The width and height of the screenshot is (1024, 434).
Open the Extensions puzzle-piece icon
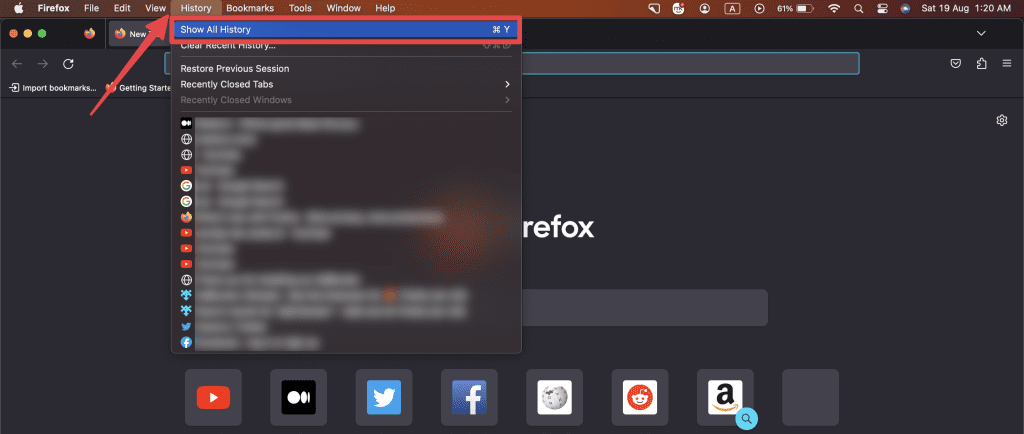pyautogui.click(x=981, y=63)
